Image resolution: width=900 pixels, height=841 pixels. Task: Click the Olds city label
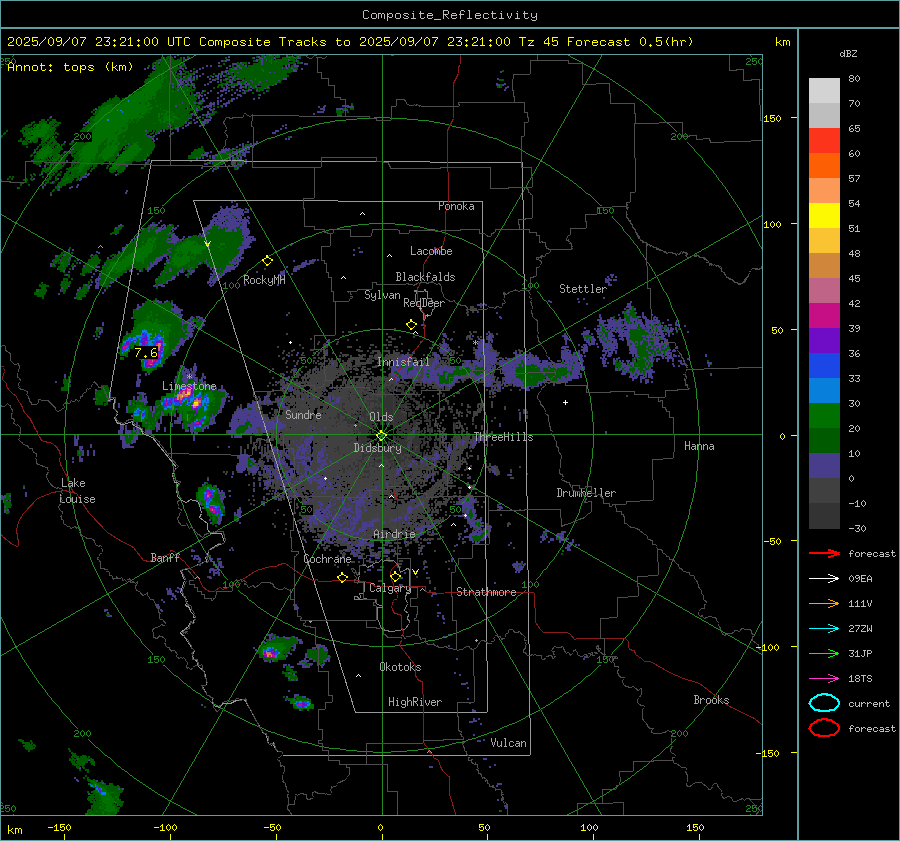(x=381, y=417)
